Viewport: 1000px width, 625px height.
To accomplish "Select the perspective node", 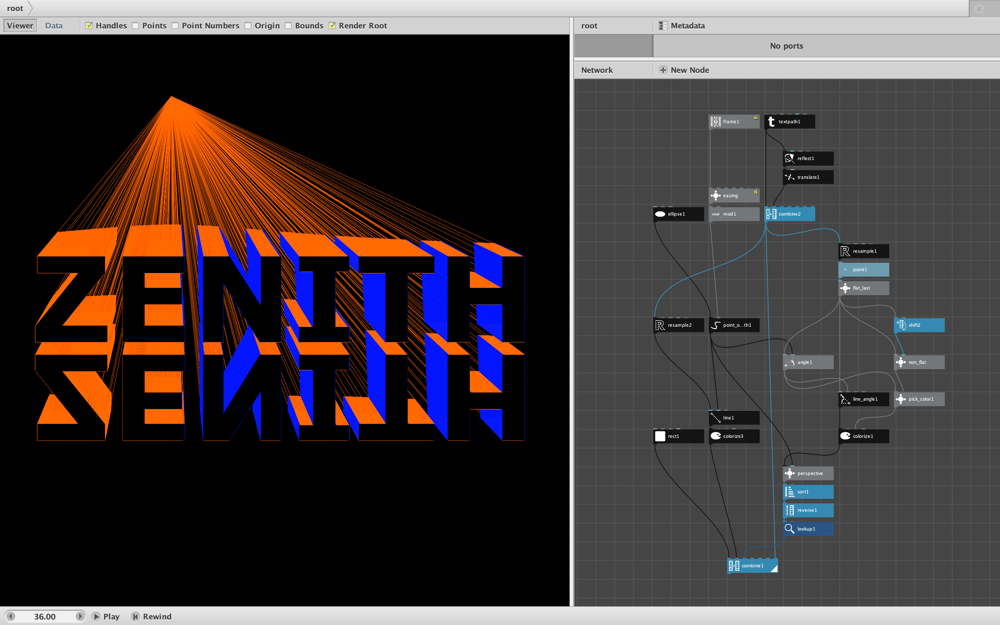I will tap(808, 473).
